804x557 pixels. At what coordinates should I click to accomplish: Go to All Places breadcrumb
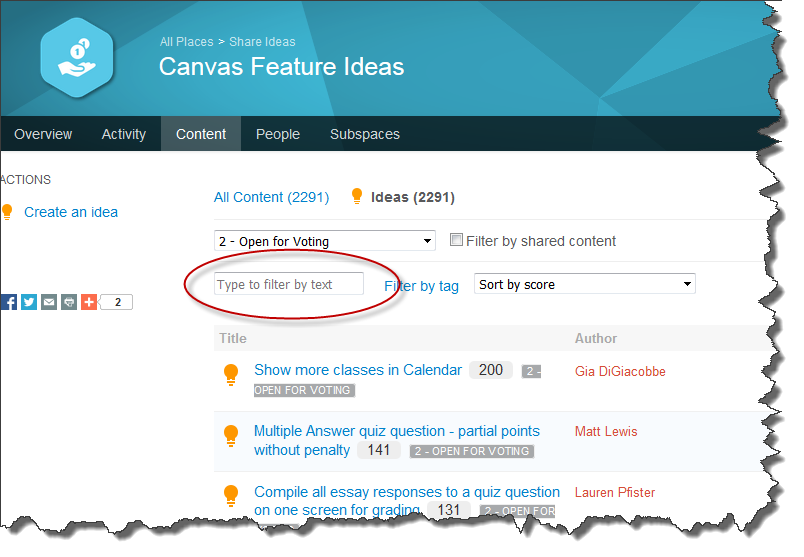[x=186, y=42]
